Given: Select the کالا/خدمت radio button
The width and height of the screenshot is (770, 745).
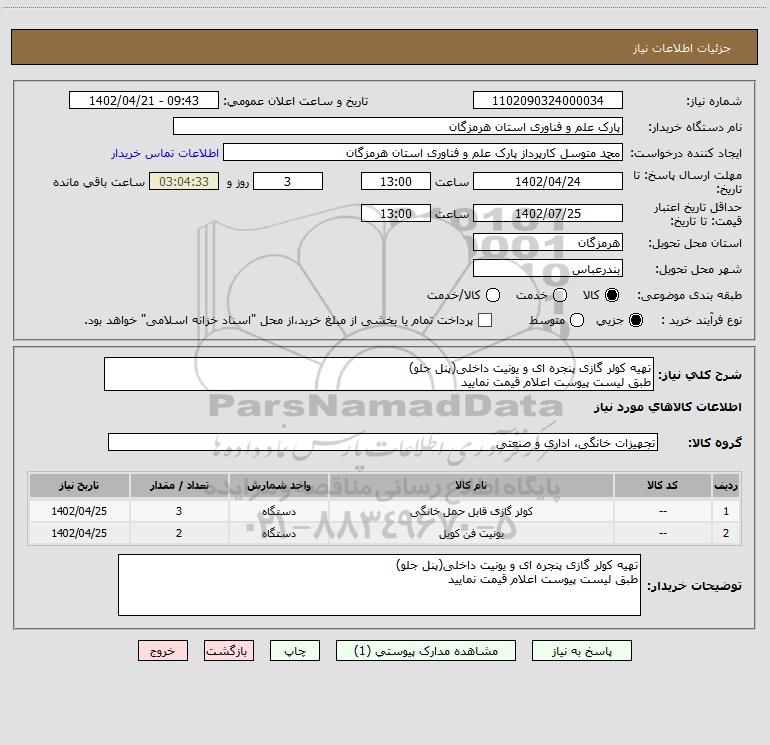Looking at the screenshot, I should click(493, 295).
